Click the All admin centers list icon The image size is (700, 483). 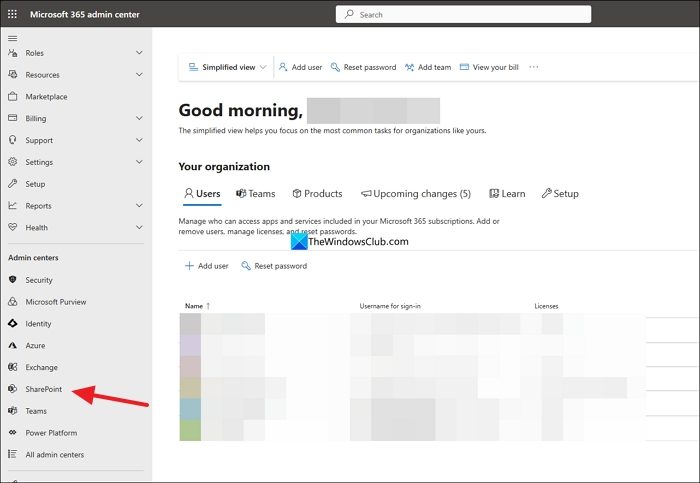[x=12, y=454]
